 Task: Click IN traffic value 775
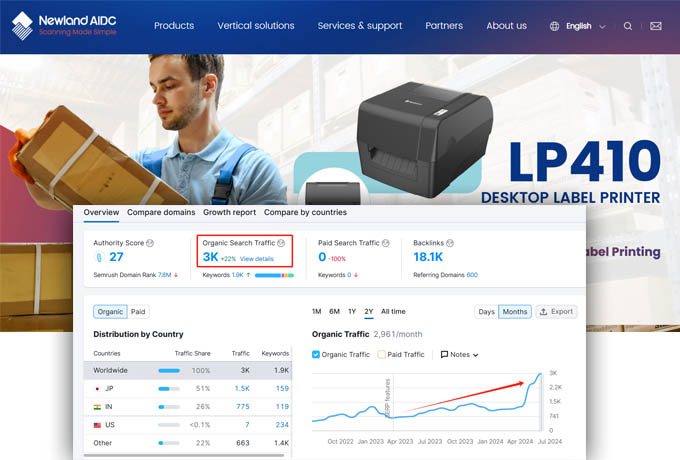click(x=243, y=407)
